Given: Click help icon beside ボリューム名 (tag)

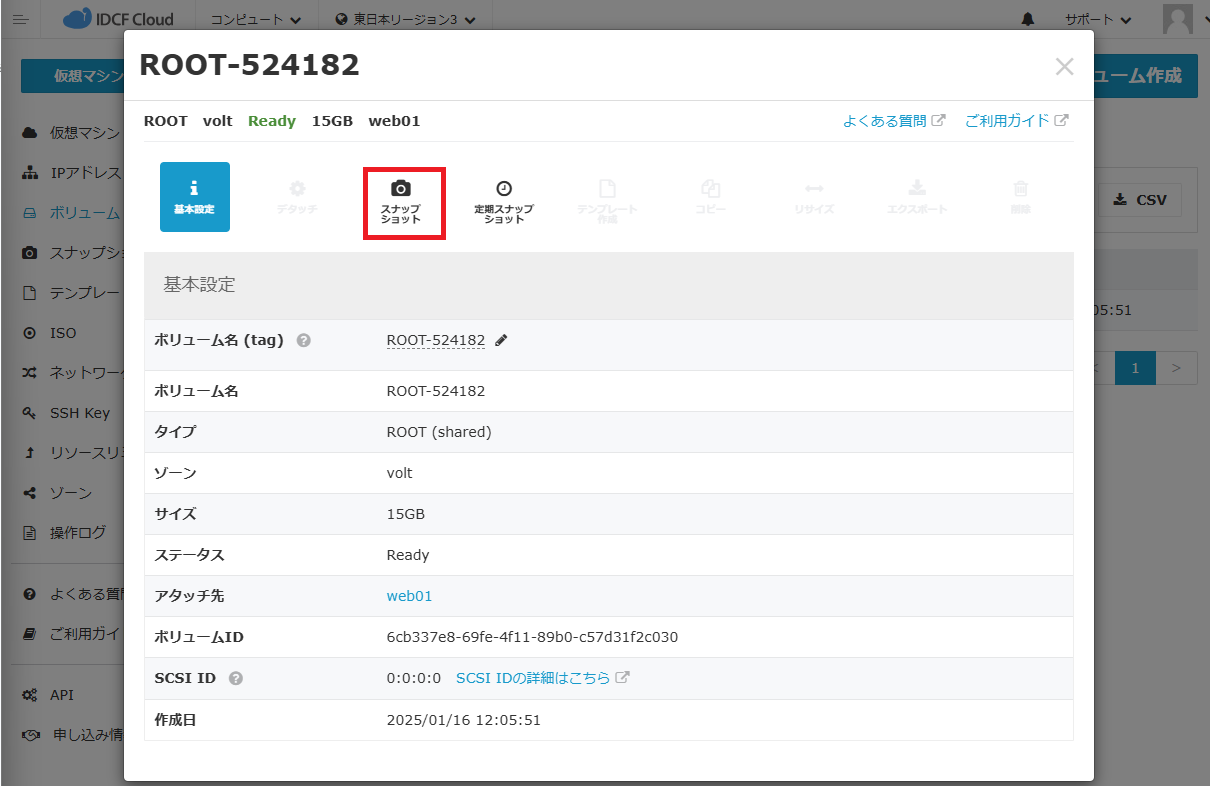Looking at the screenshot, I should tap(304, 340).
